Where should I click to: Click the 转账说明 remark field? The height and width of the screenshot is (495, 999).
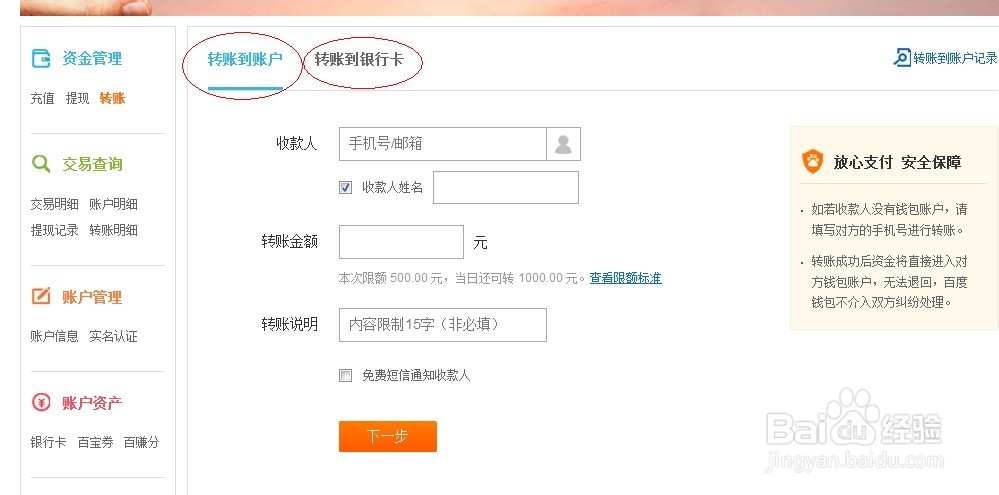point(443,325)
